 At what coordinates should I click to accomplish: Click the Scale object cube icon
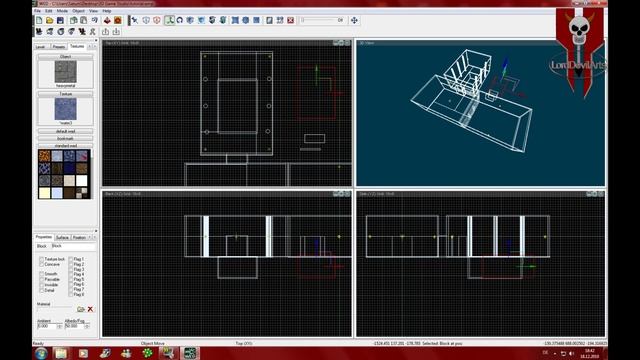(x=190, y=20)
